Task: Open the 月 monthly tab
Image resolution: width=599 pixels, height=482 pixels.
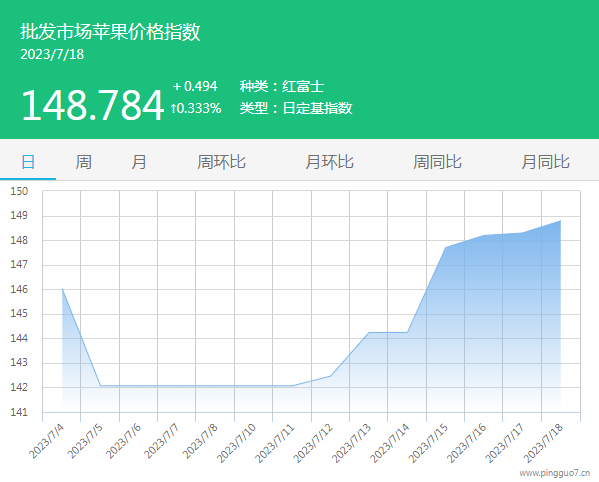Action: pyautogui.click(x=139, y=162)
